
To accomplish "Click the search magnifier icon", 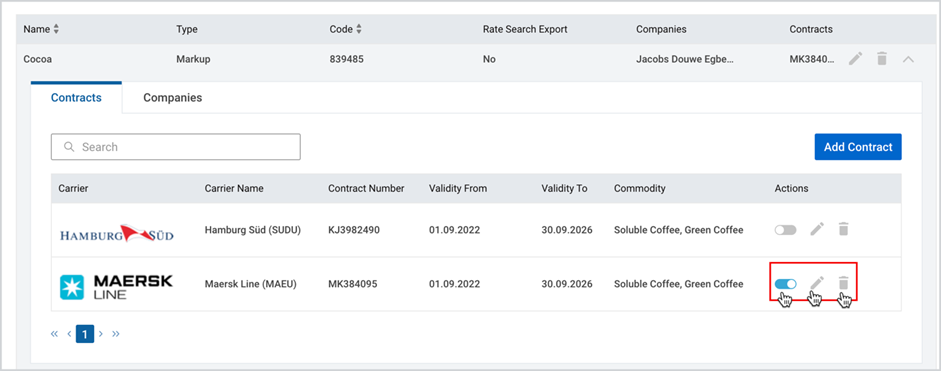I will 69,147.
